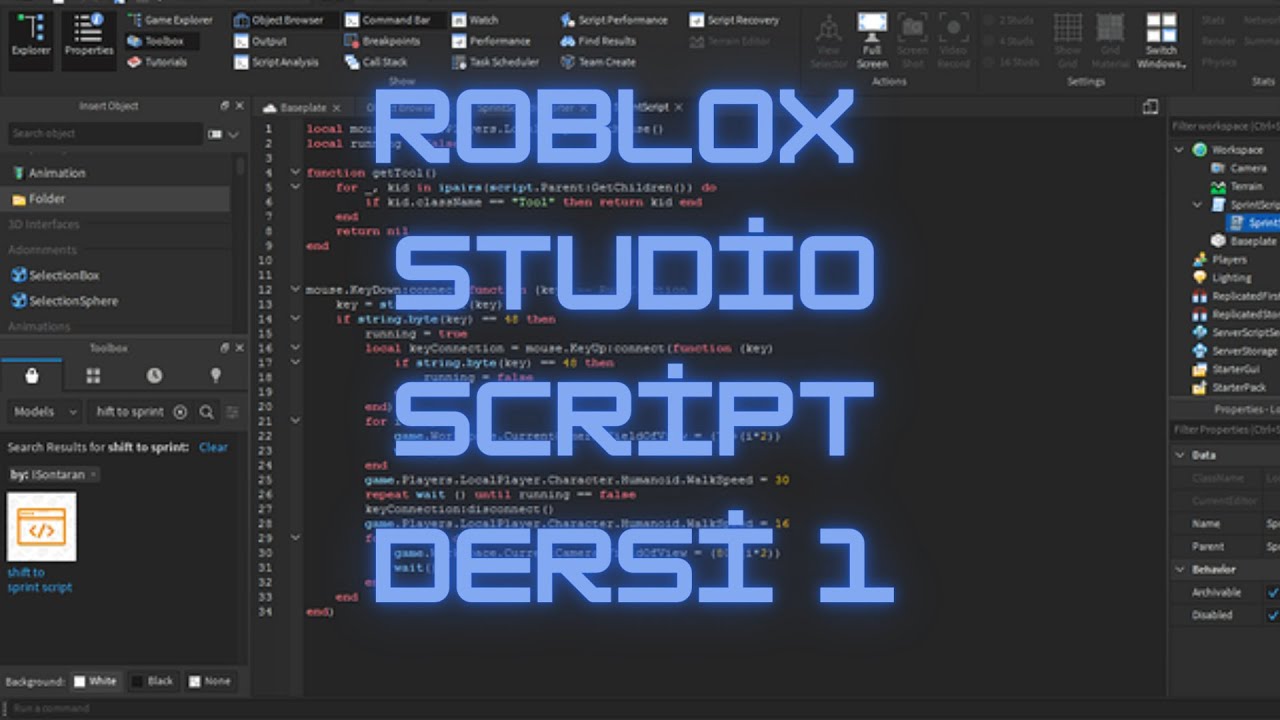Open the Models category dropdown
1280x720 pixels.
[46, 411]
